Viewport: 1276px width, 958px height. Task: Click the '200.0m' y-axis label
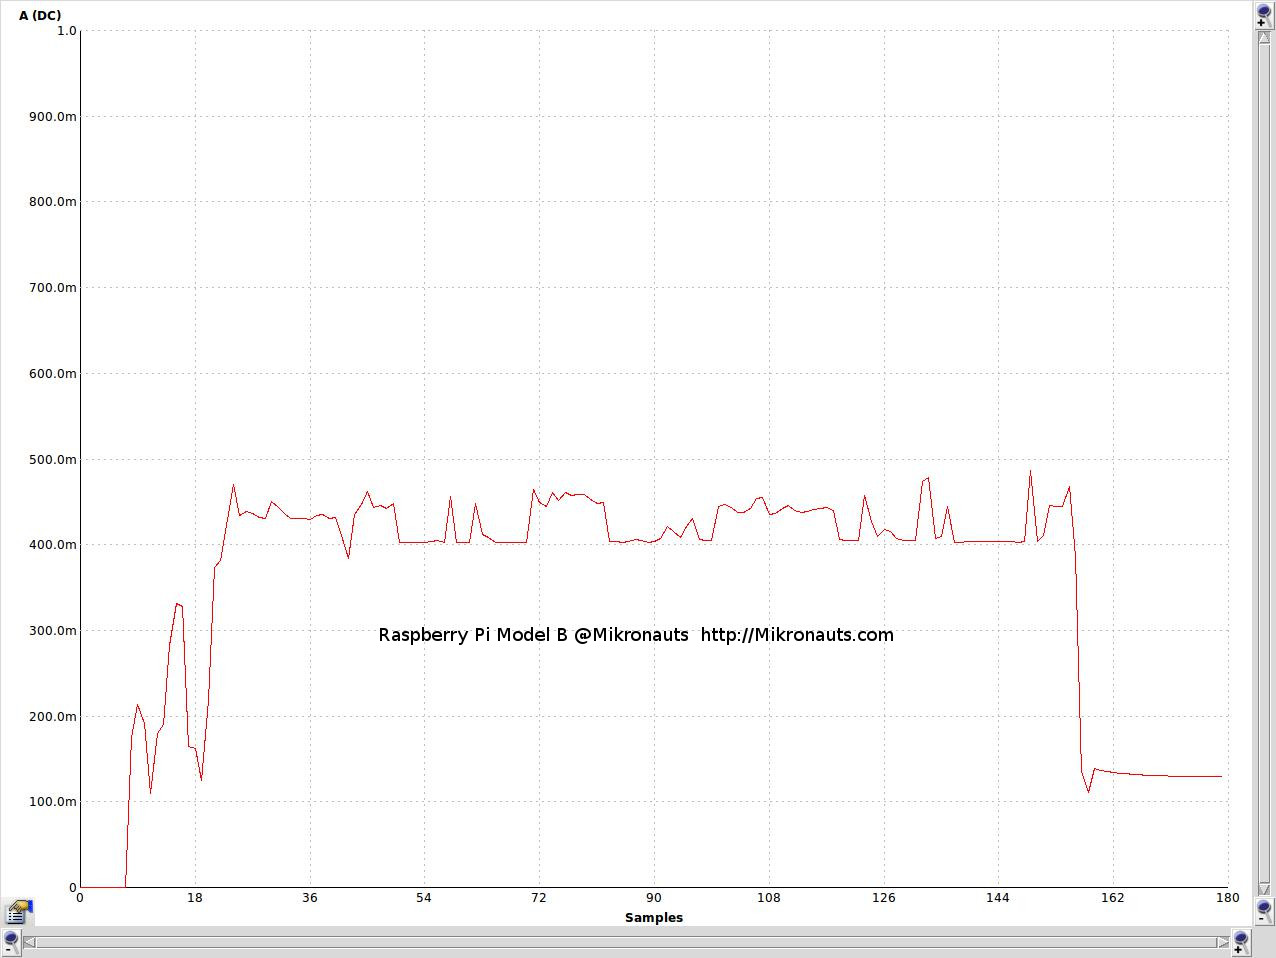click(x=53, y=717)
